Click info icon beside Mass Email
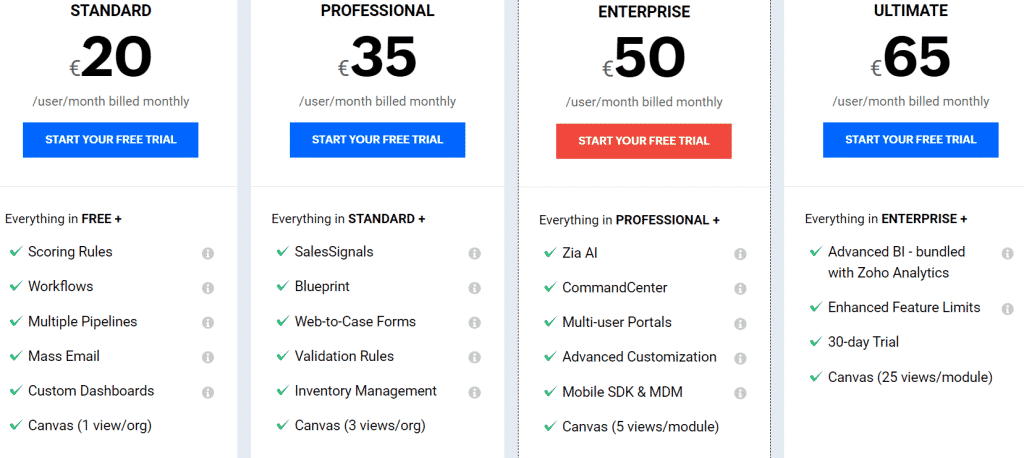 [208, 357]
